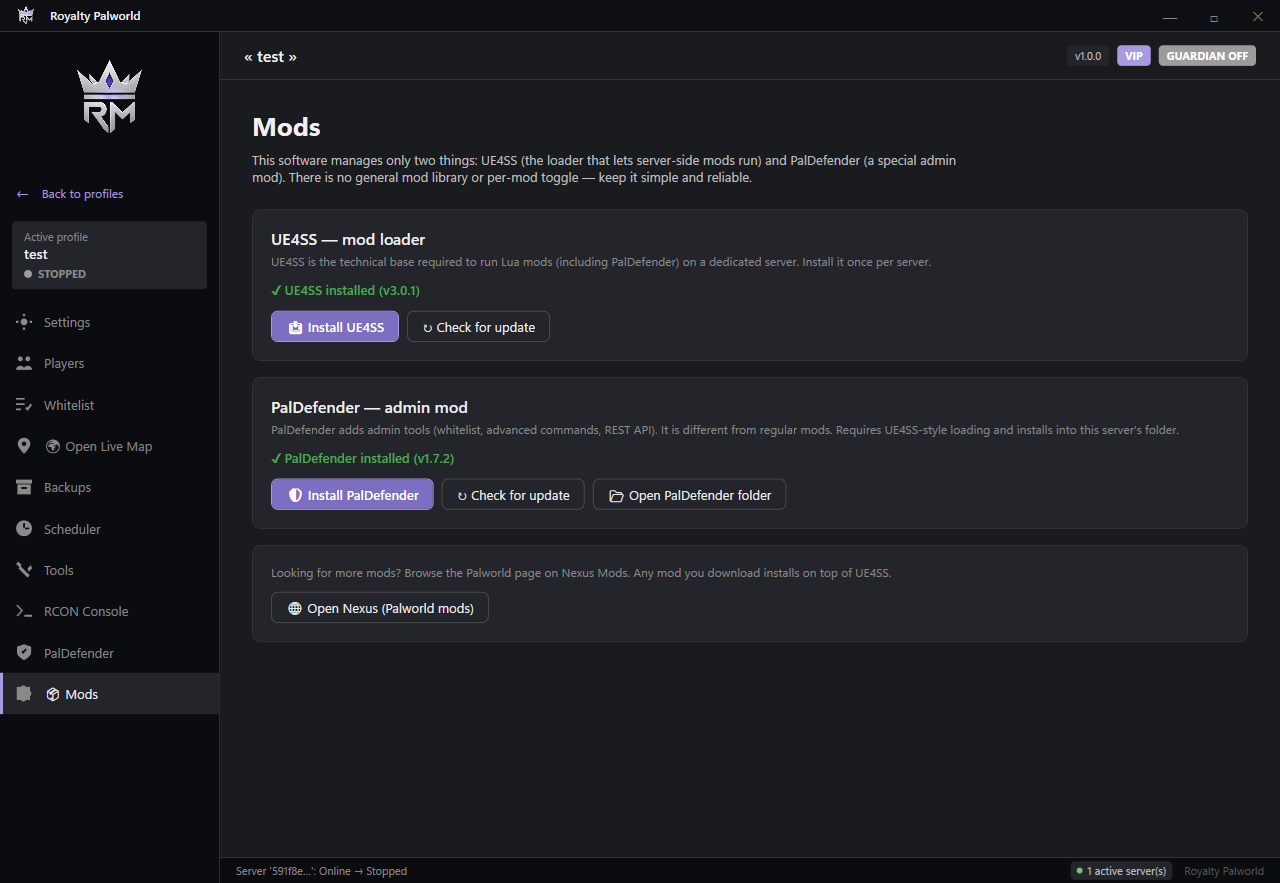The image size is (1280, 883).
Task: Click the Backups archive box icon
Action: pos(24,488)
